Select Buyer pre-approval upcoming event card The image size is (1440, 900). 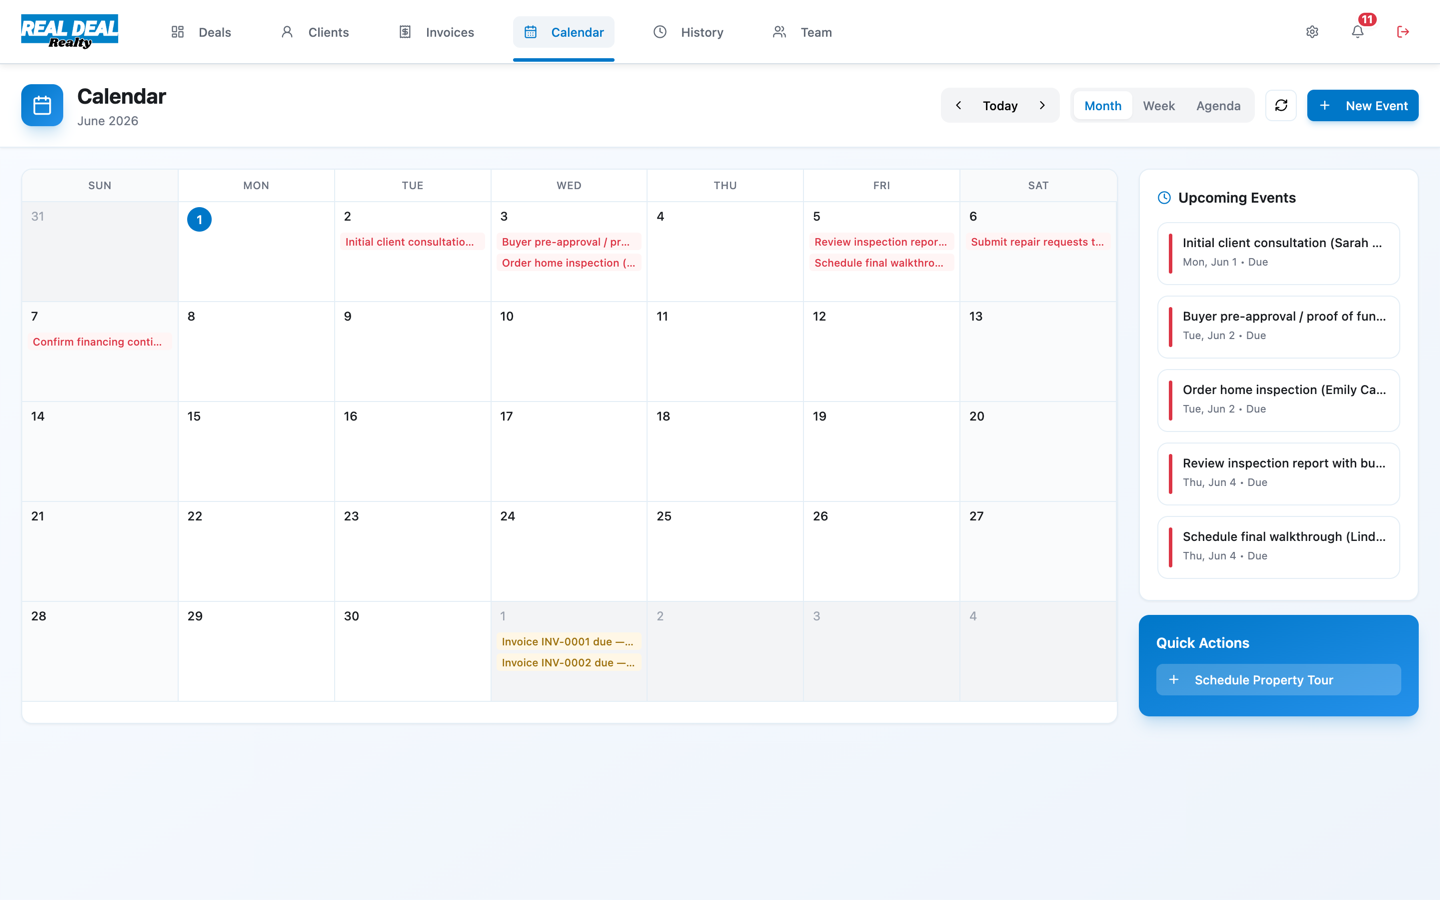[x=1279, y=327]
